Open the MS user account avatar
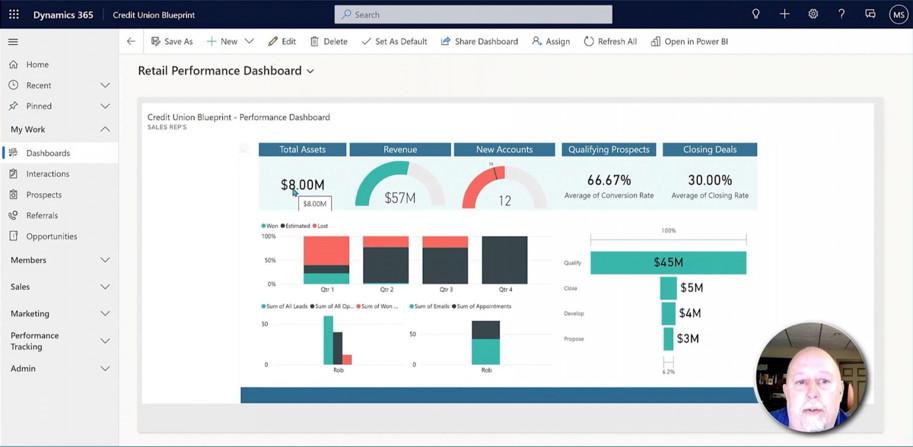The image size is (913, 447). pos(898,15)
